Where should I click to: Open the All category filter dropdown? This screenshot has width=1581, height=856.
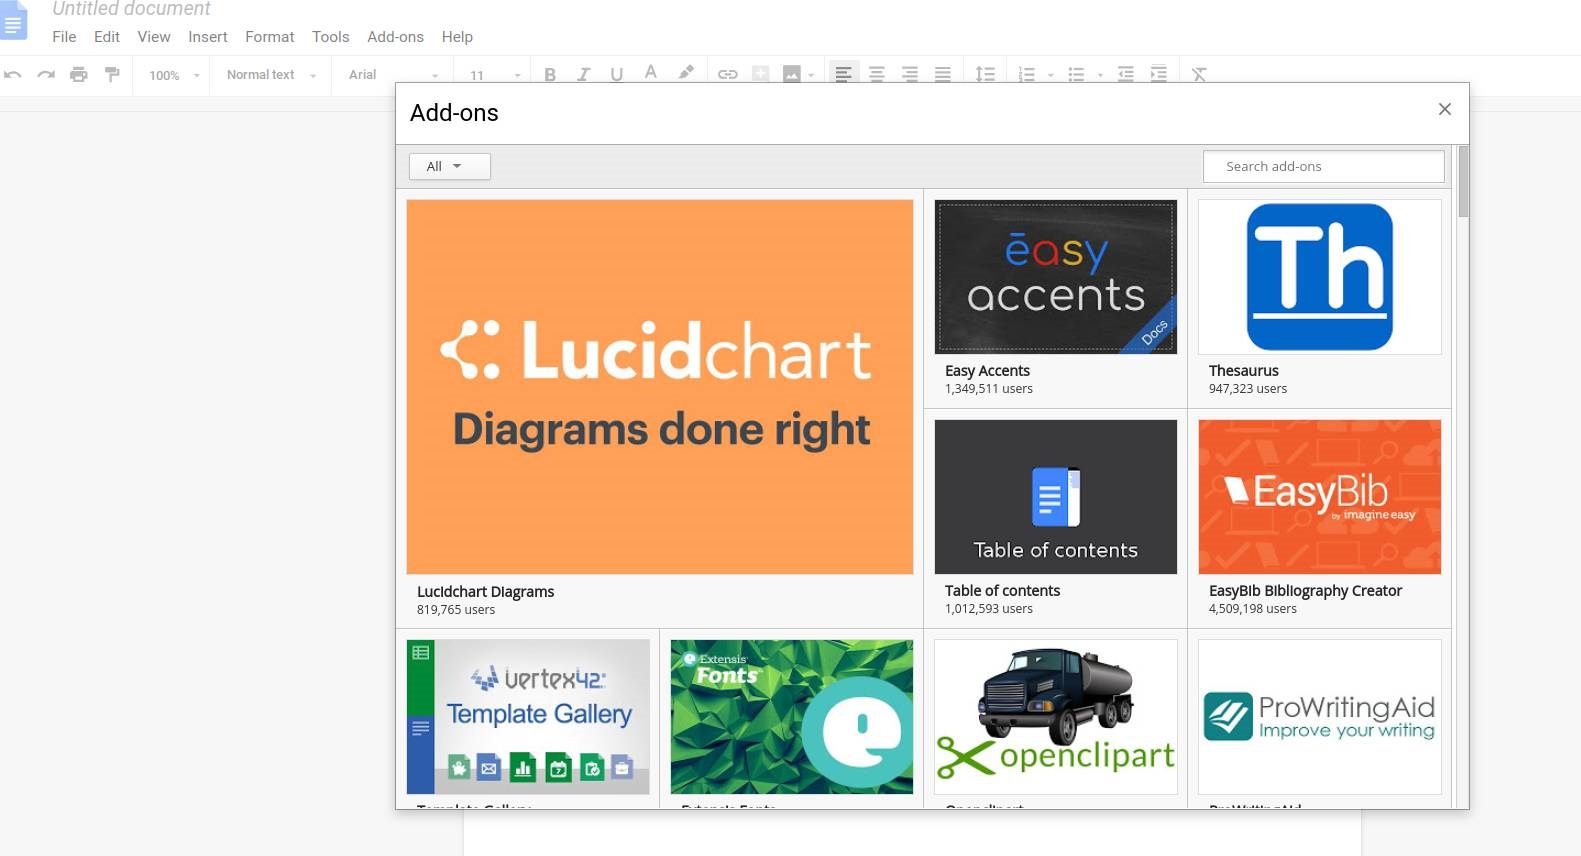point(450,166)
